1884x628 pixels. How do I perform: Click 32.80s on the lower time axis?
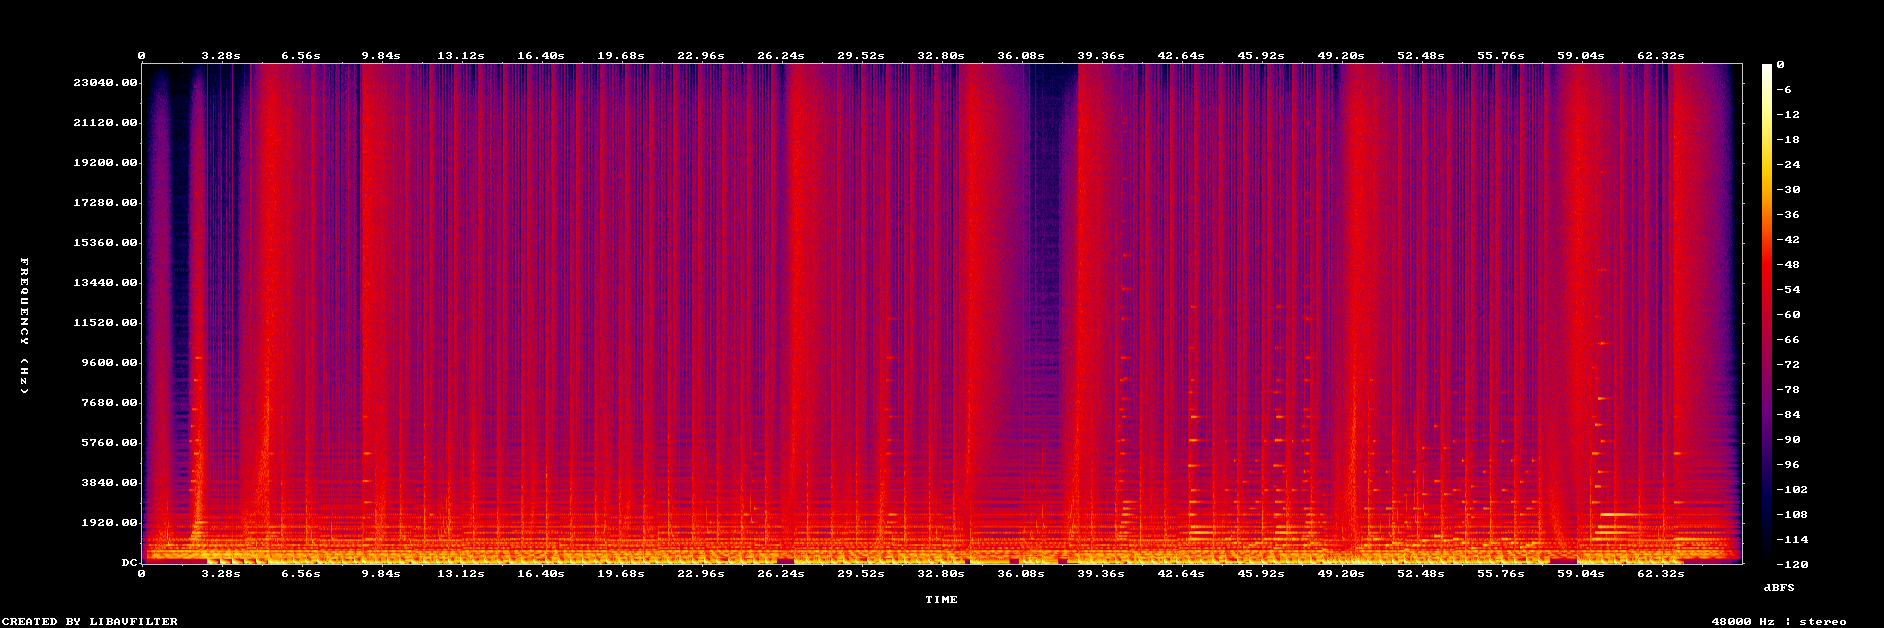coord(941,574)
